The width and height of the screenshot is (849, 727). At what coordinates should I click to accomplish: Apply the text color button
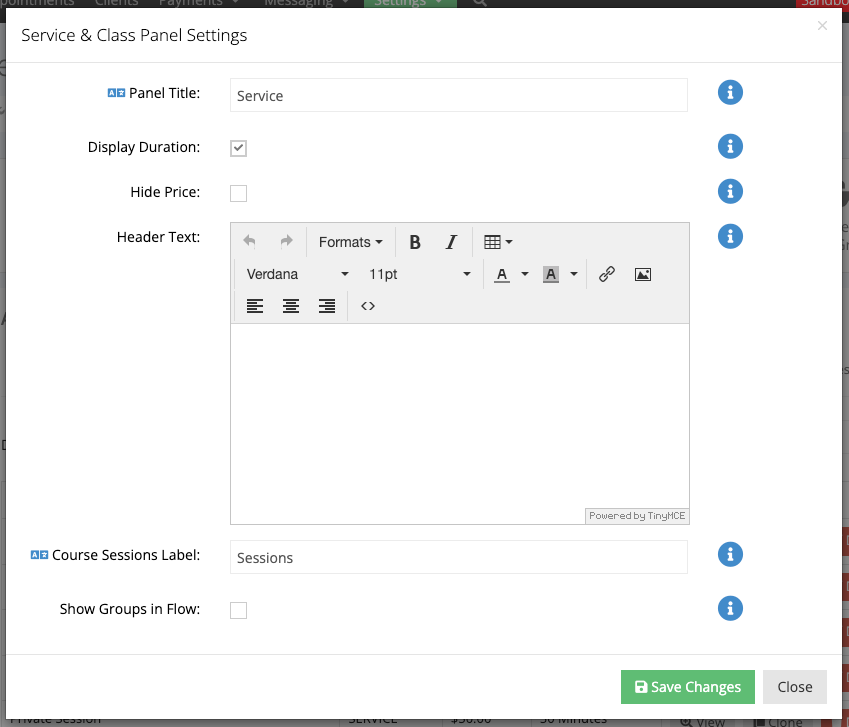502,274
